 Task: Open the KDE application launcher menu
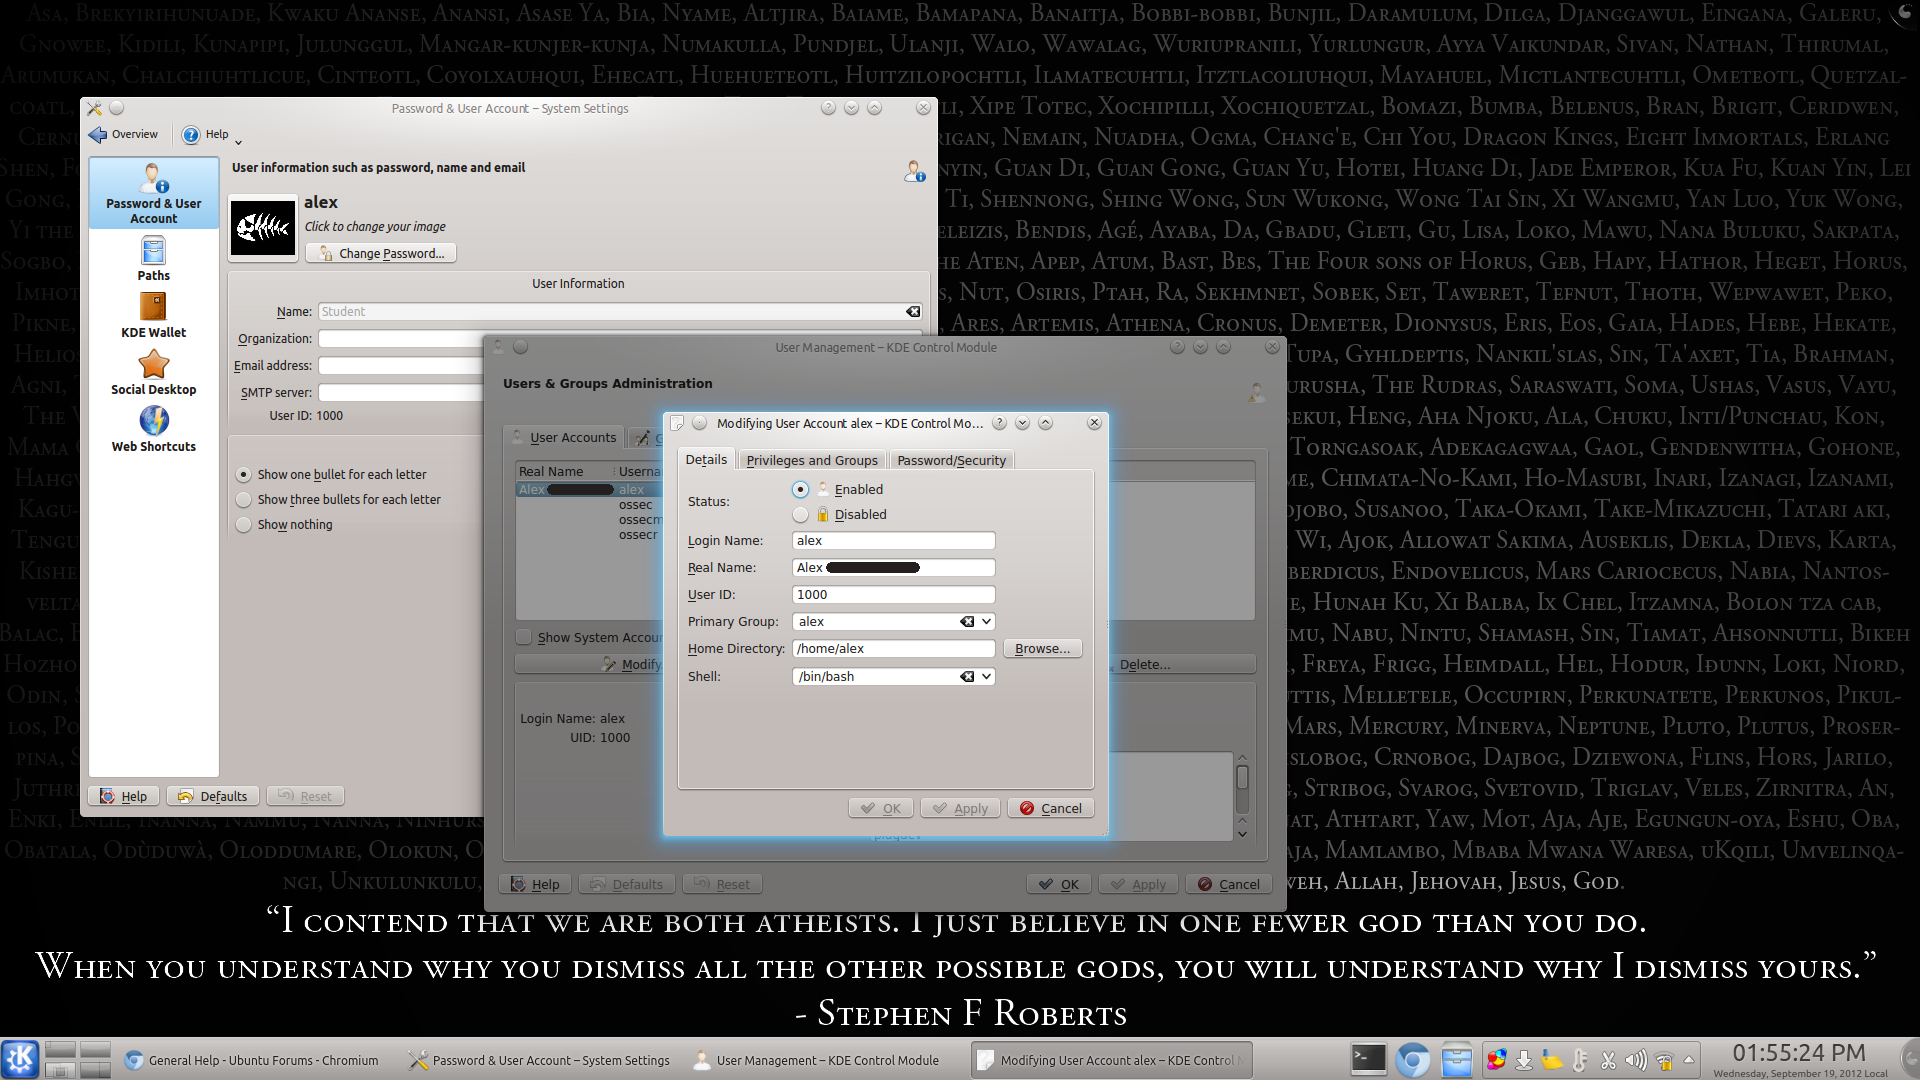(20, 1059)
